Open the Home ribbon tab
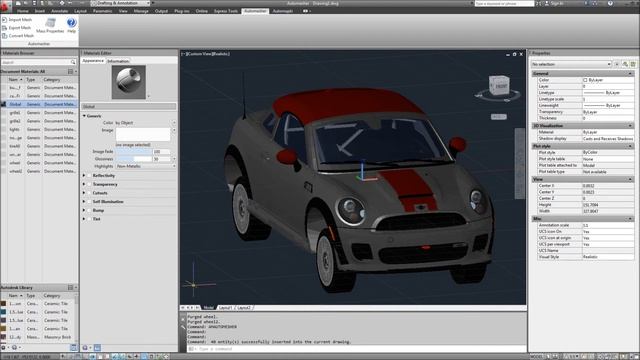 [x=23, y=11]
